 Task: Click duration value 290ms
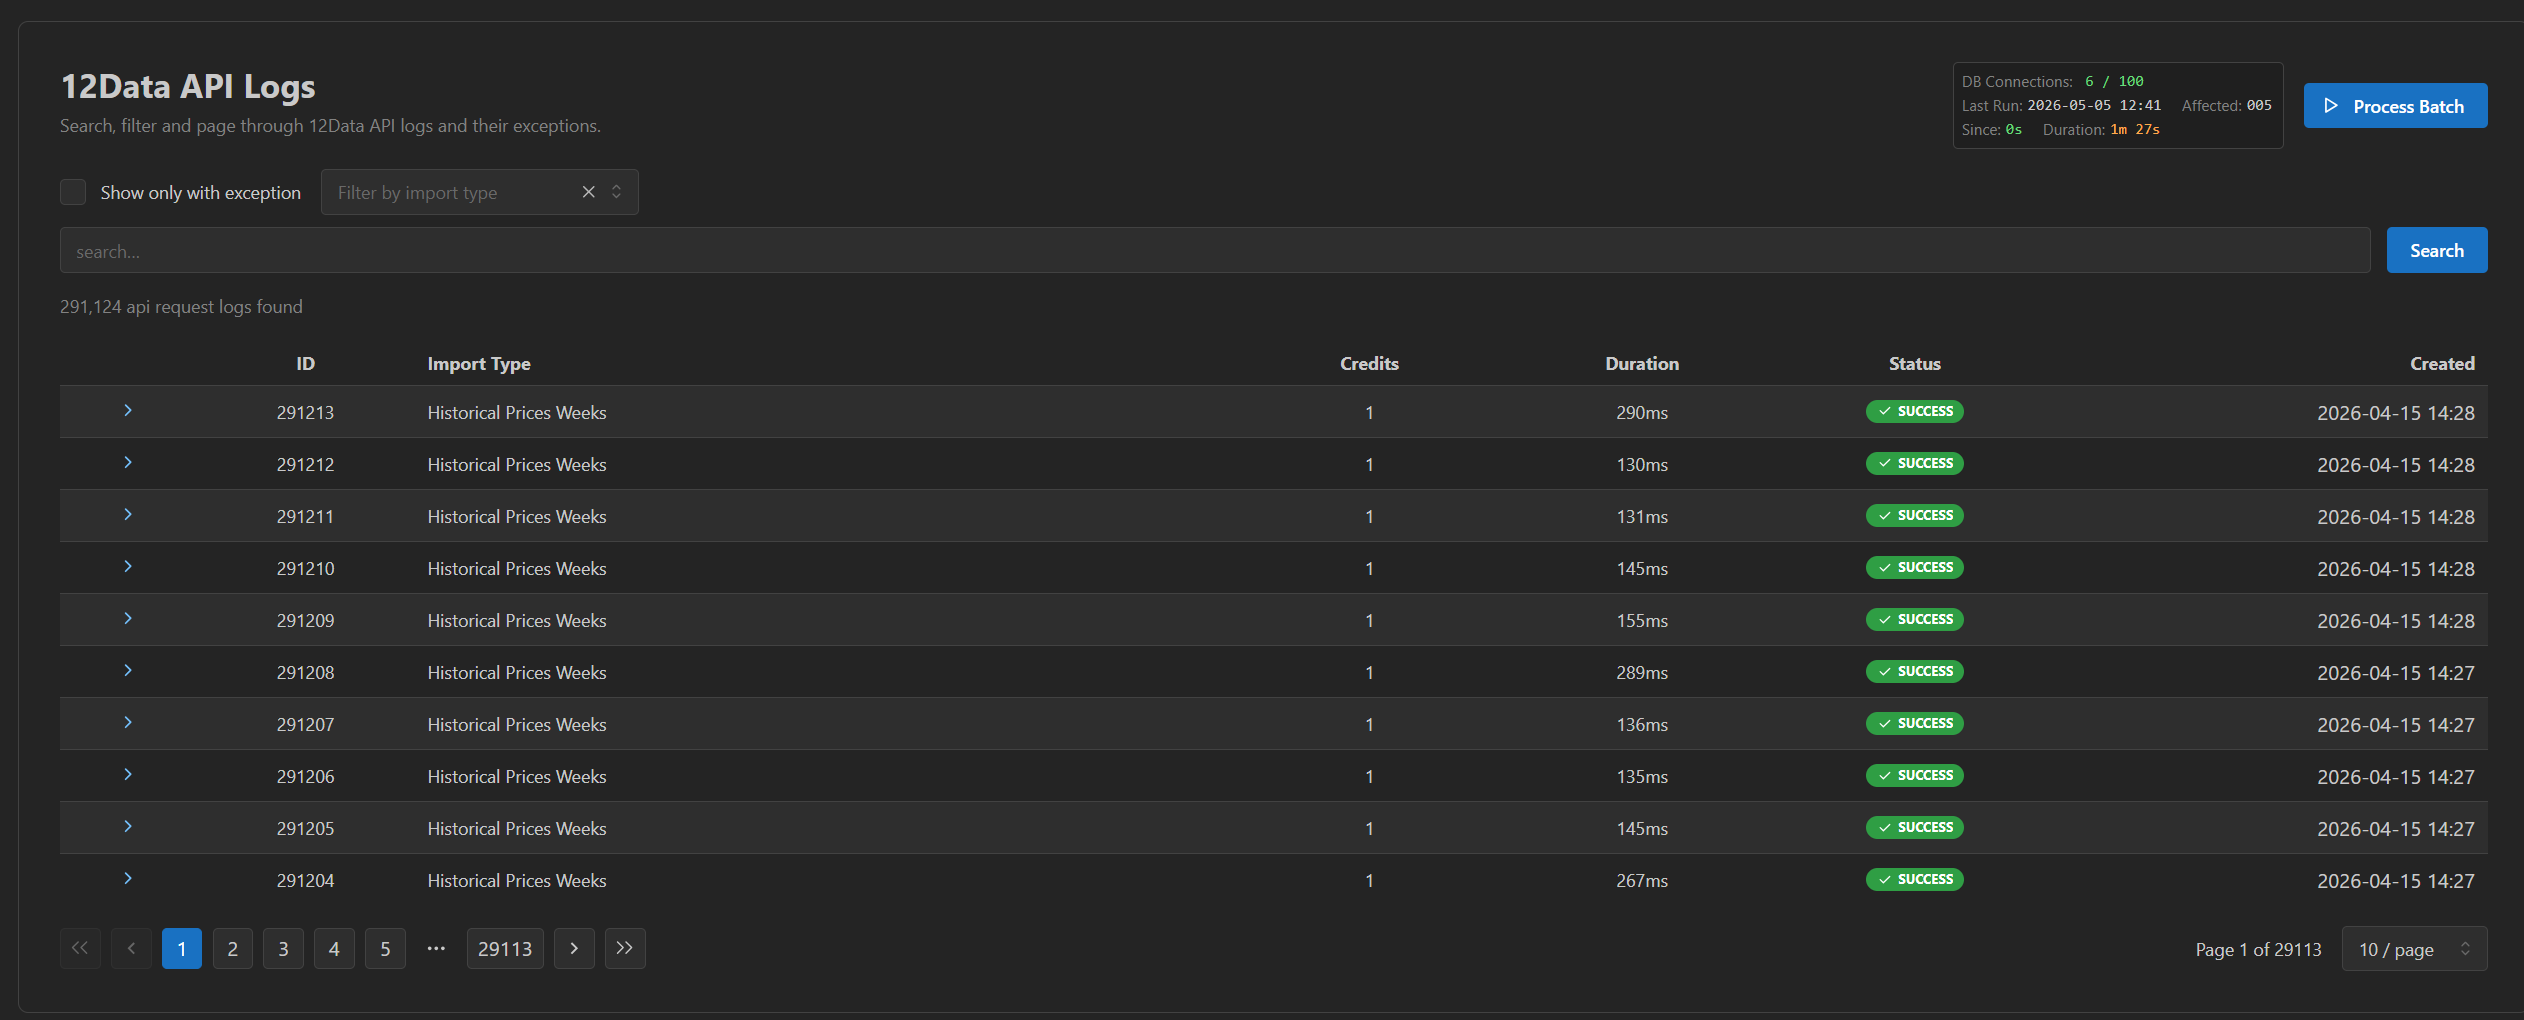point(1642,413)
